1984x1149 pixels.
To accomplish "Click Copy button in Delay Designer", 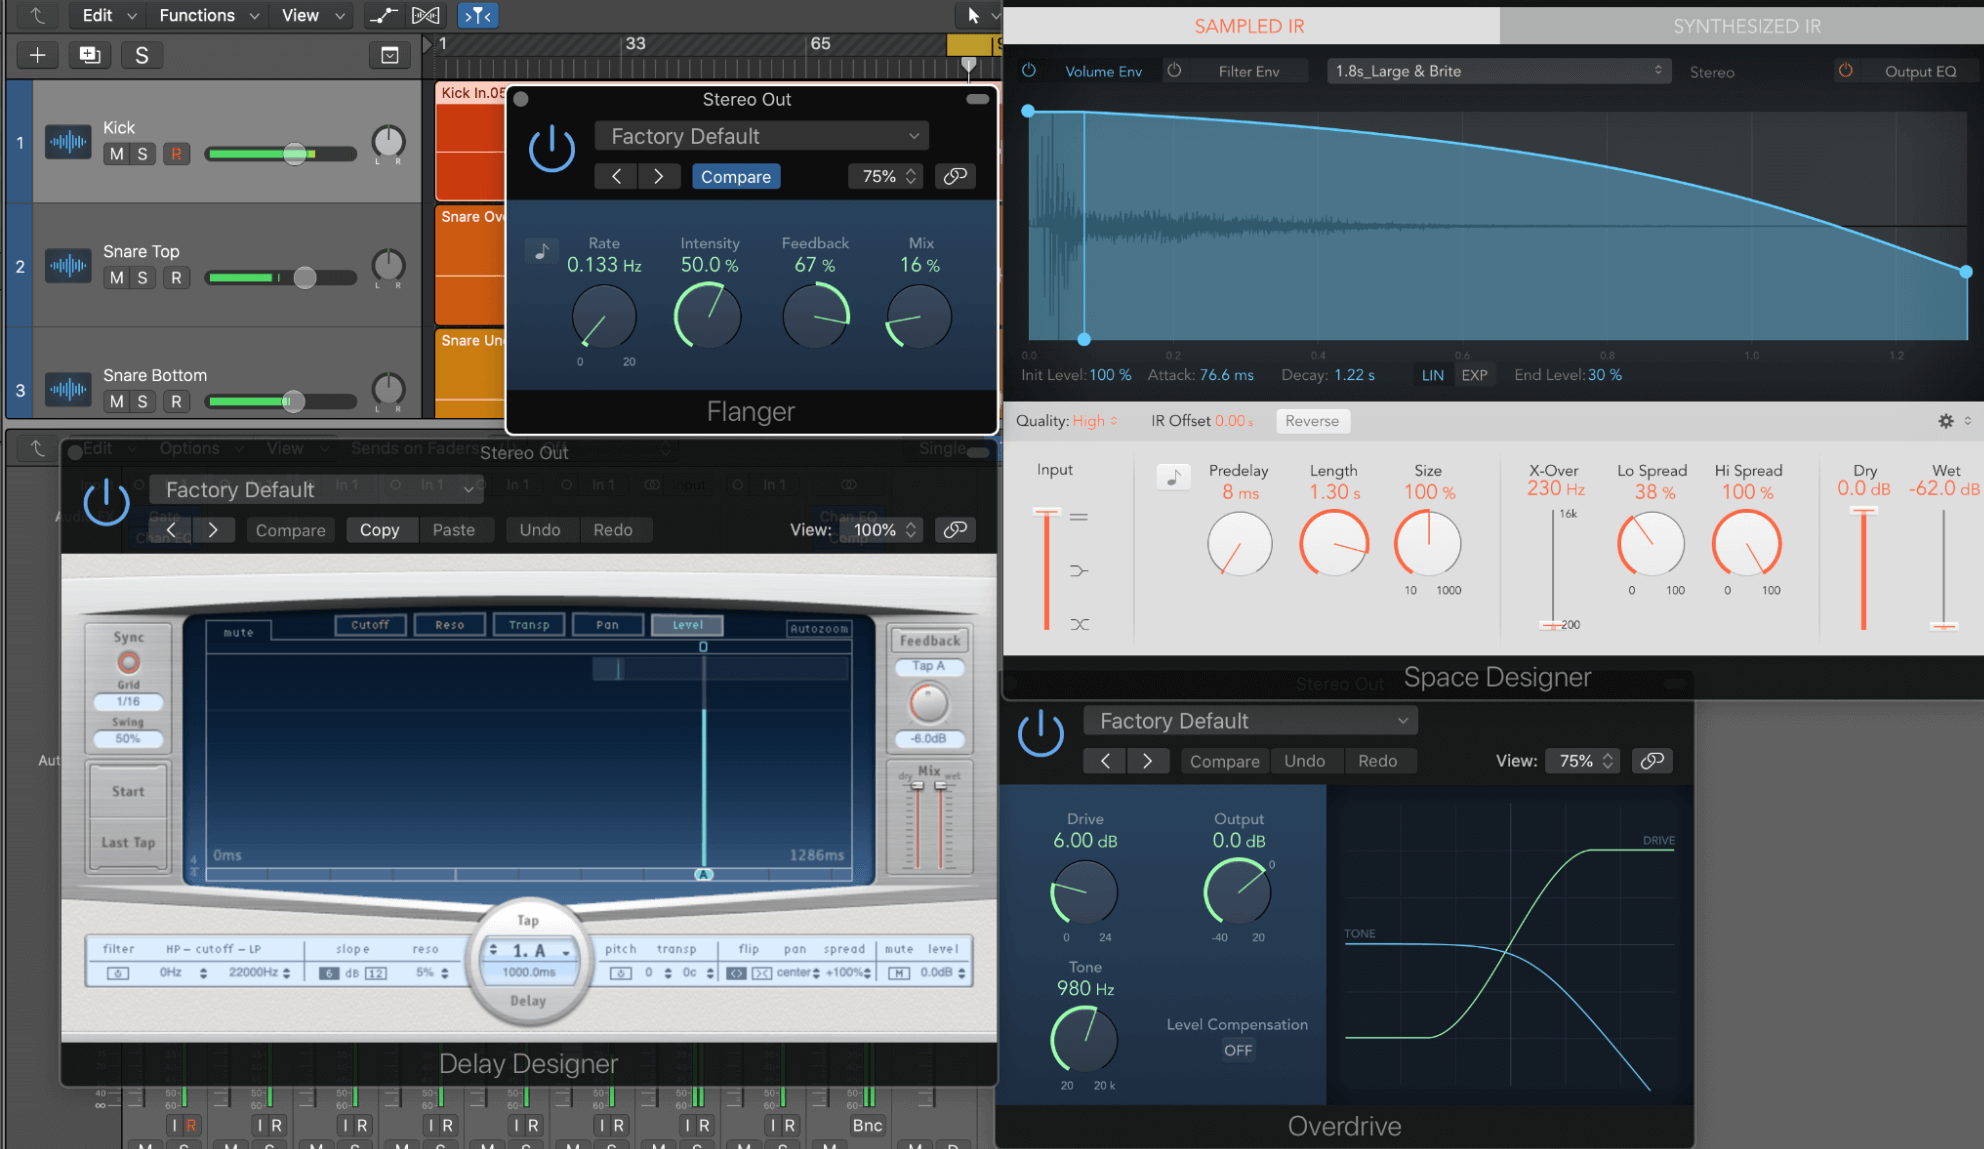I will pyautogui.click(x=379, y=530).
